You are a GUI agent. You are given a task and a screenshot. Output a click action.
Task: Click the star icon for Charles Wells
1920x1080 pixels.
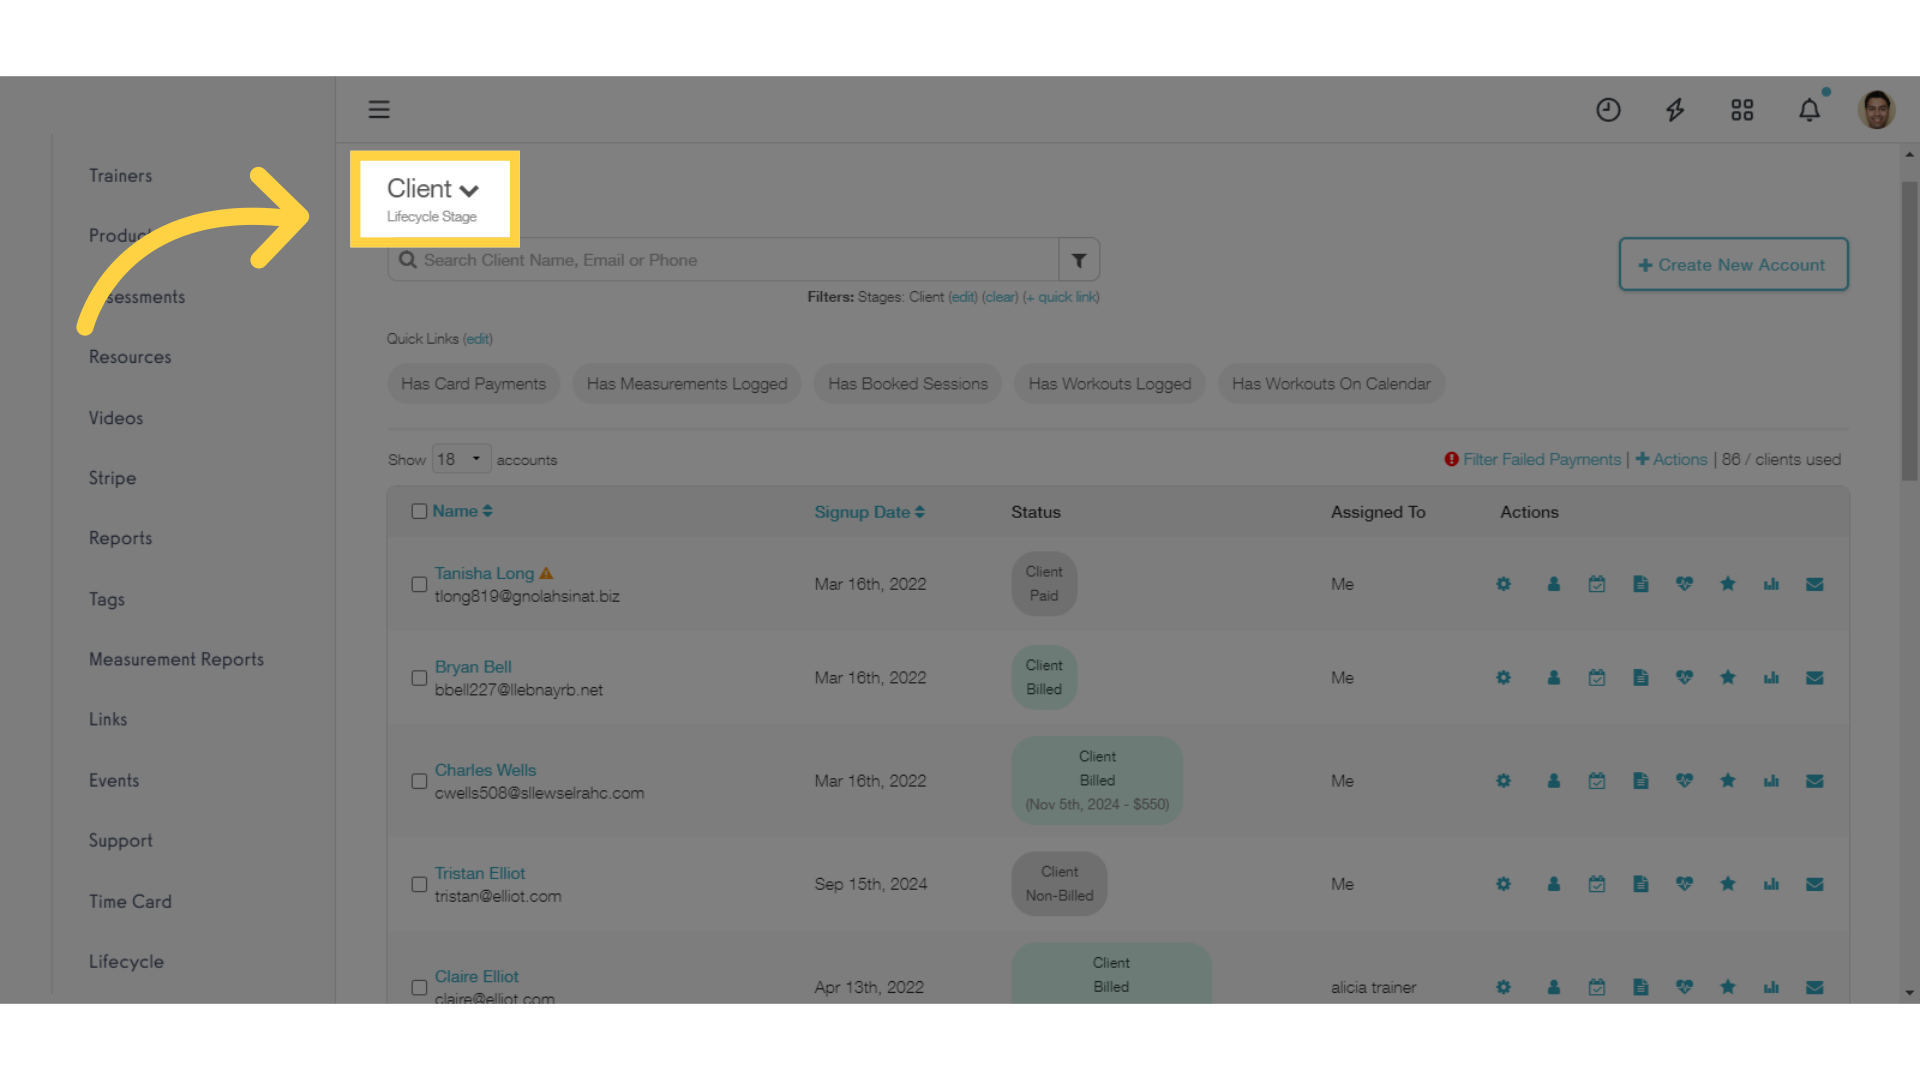(x=1727, y=781)
